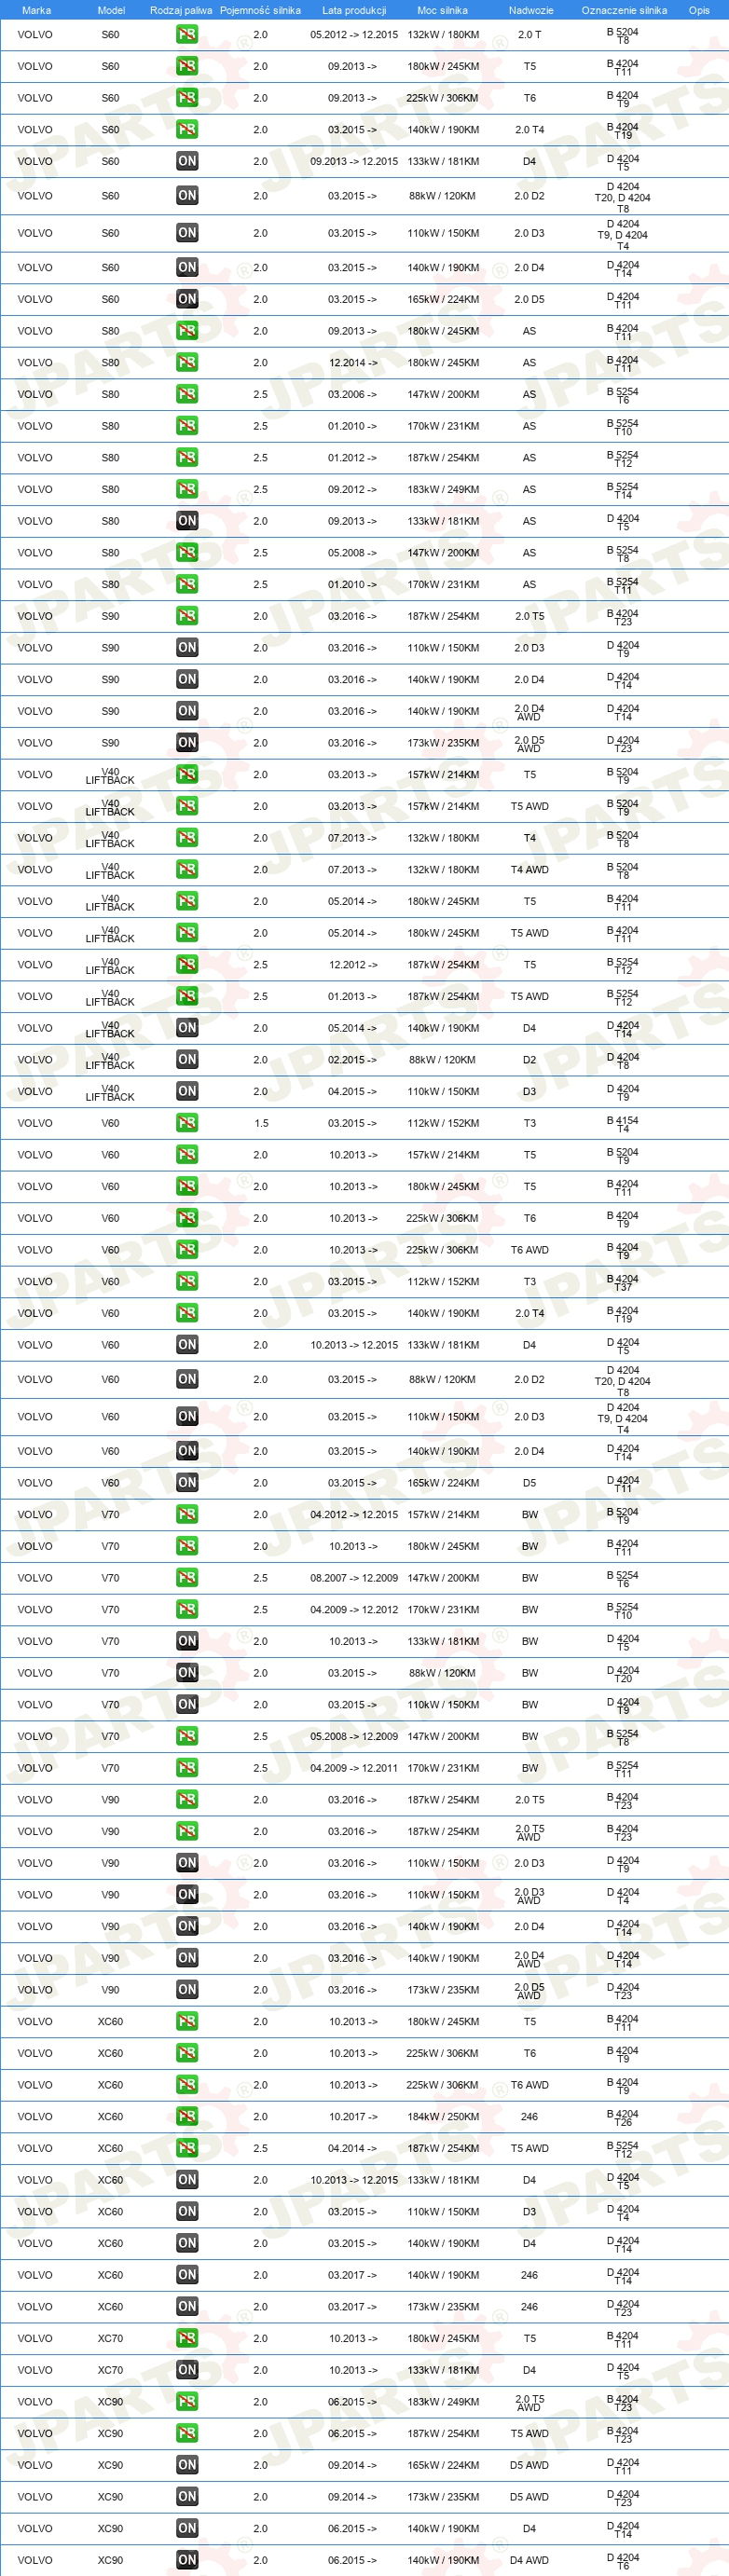
Task: Click petrol icon in V40 Liftback T4 AWD row
Action: point(187,870)
